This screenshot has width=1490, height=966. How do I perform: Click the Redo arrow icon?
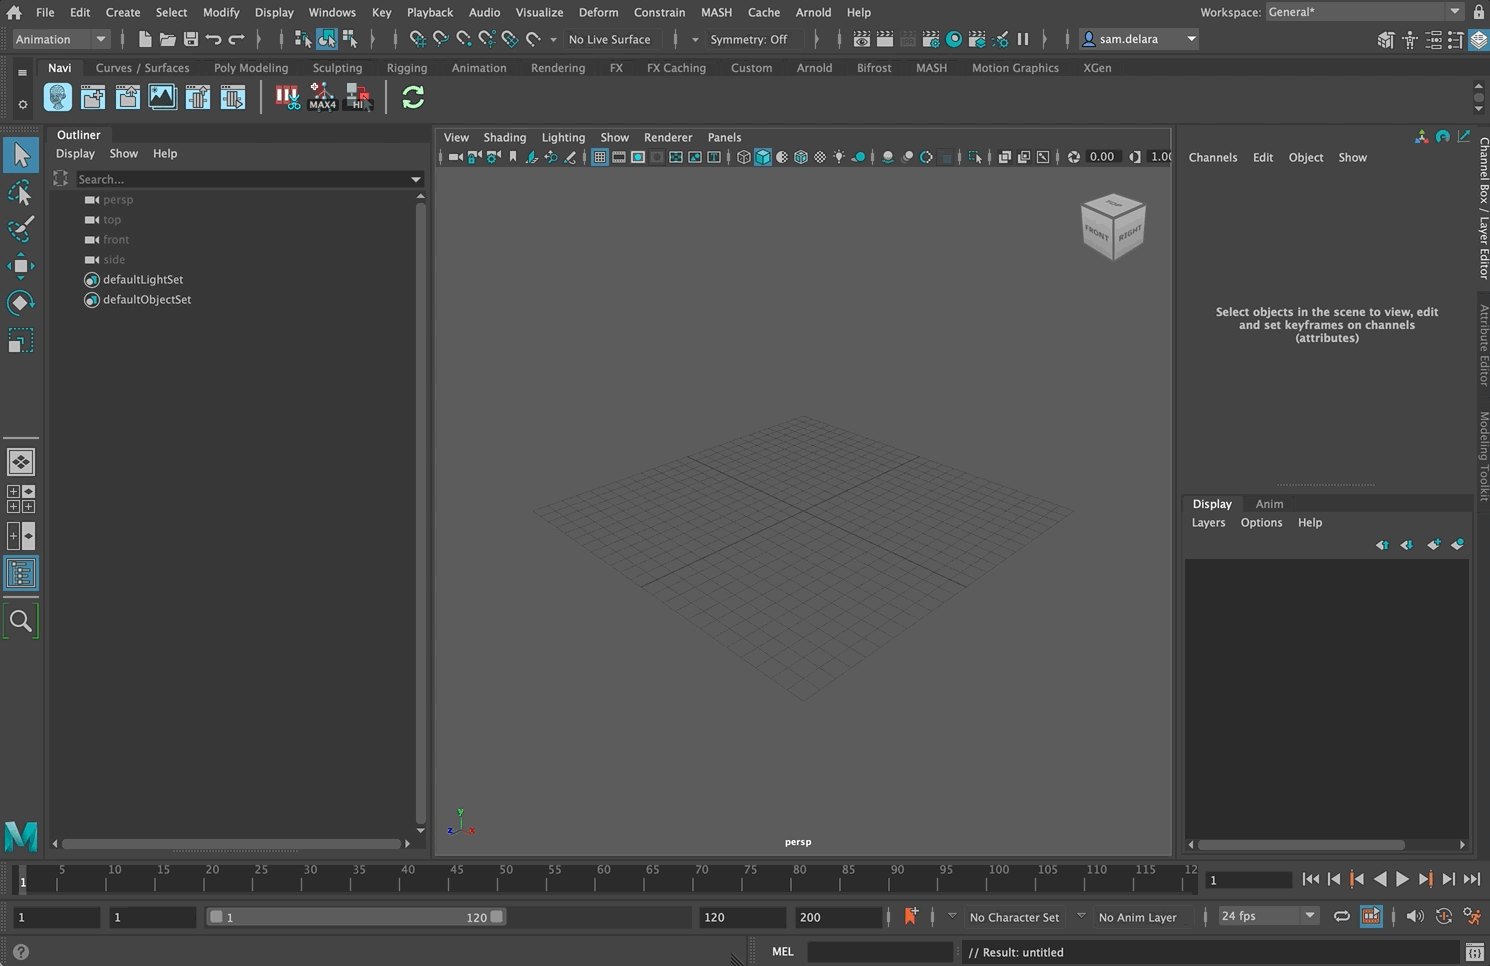point(236,39)
